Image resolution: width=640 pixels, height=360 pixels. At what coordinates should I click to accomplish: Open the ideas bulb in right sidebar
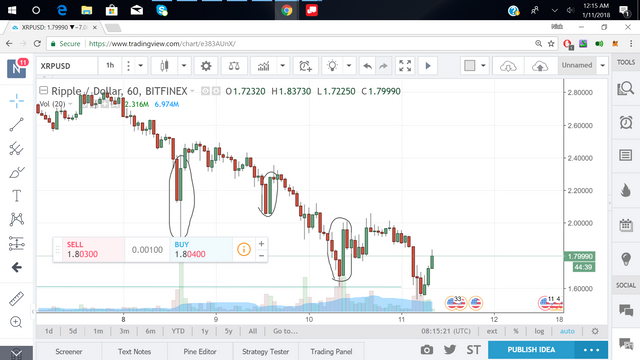(626, 259)
